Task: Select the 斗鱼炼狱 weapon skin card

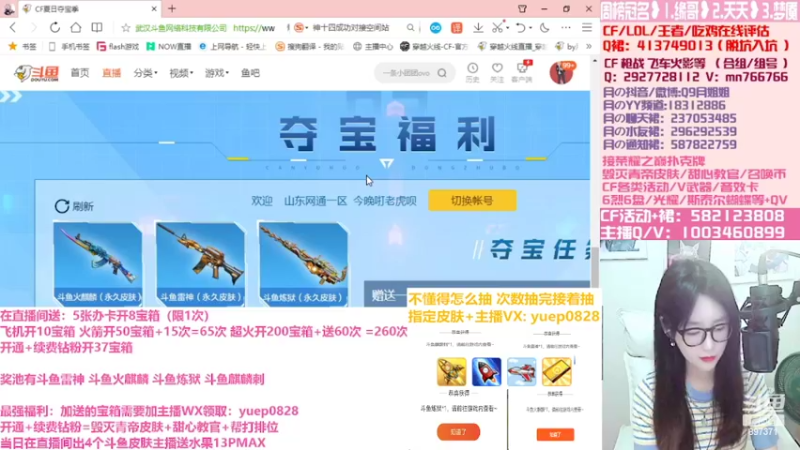Action: click(303, 264)
